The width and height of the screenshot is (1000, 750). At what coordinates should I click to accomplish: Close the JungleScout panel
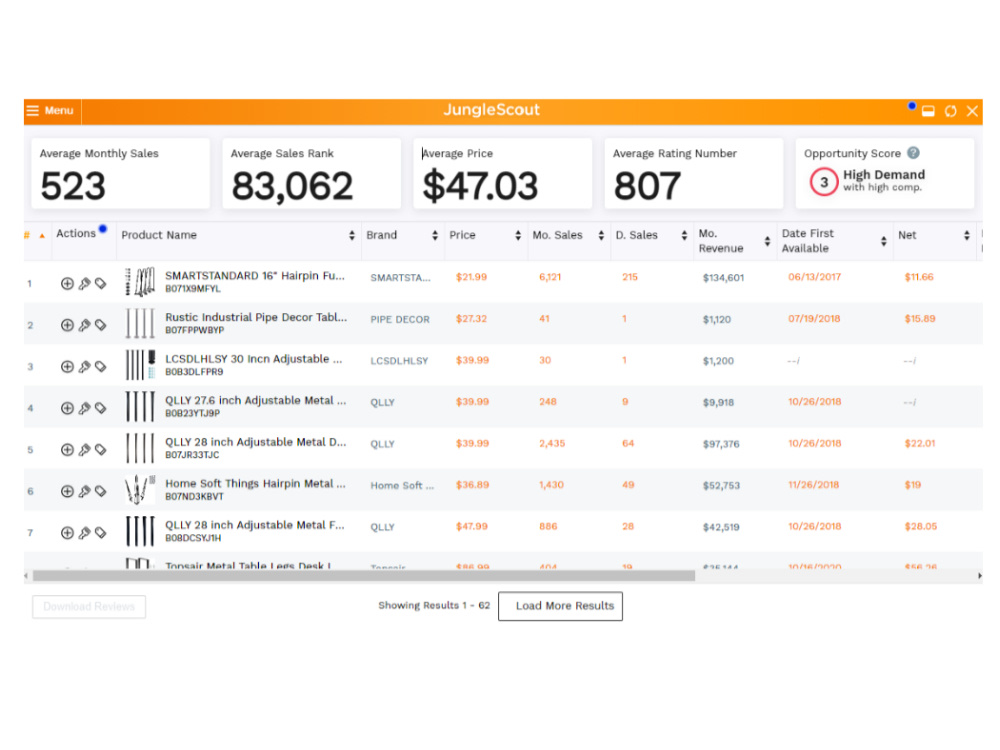click(x=972, y=111)
